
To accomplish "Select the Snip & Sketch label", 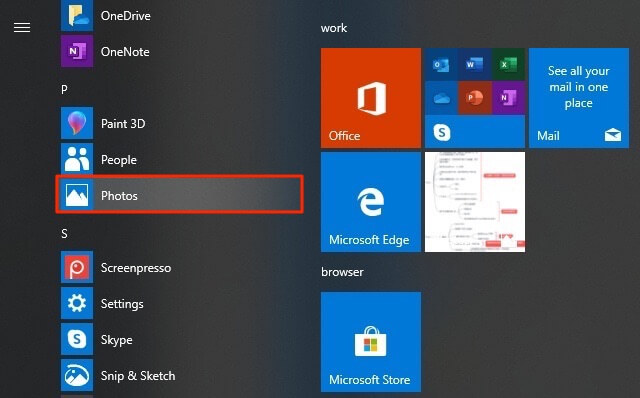I will tap(138, 376).
